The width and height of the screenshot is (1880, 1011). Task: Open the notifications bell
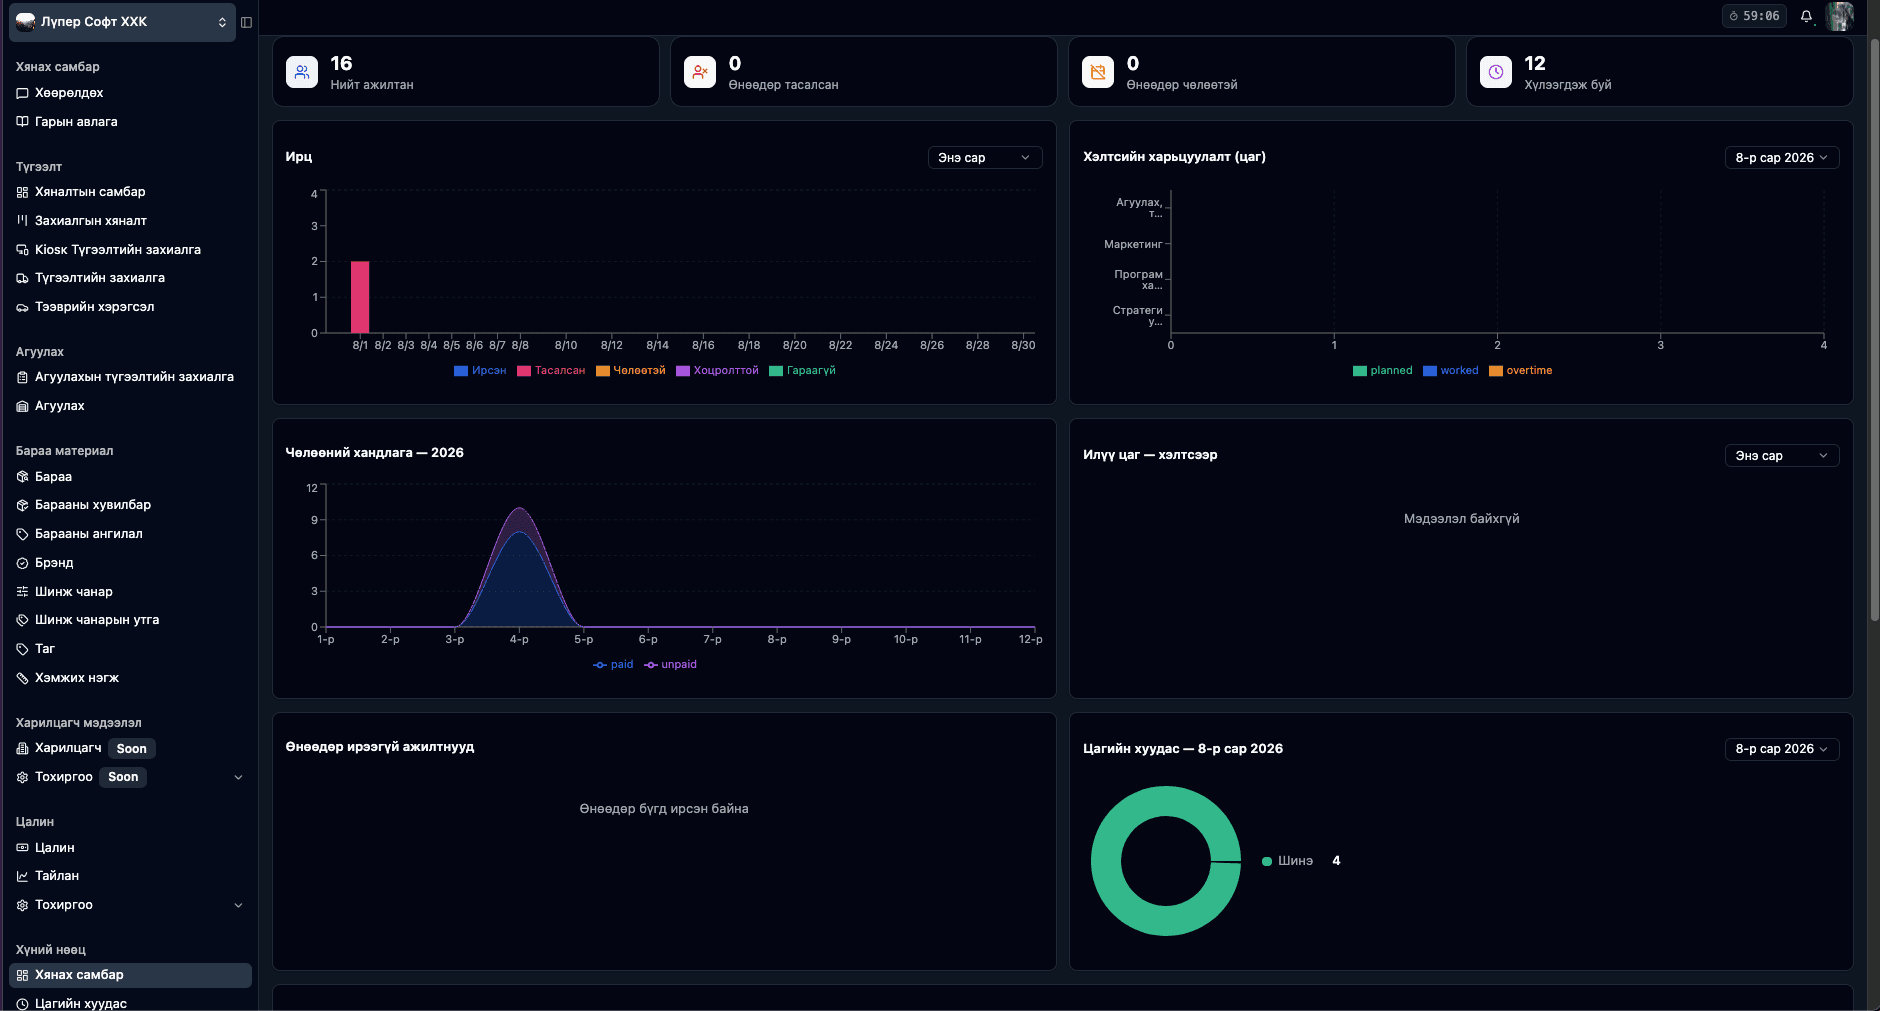click(1806, 16)
